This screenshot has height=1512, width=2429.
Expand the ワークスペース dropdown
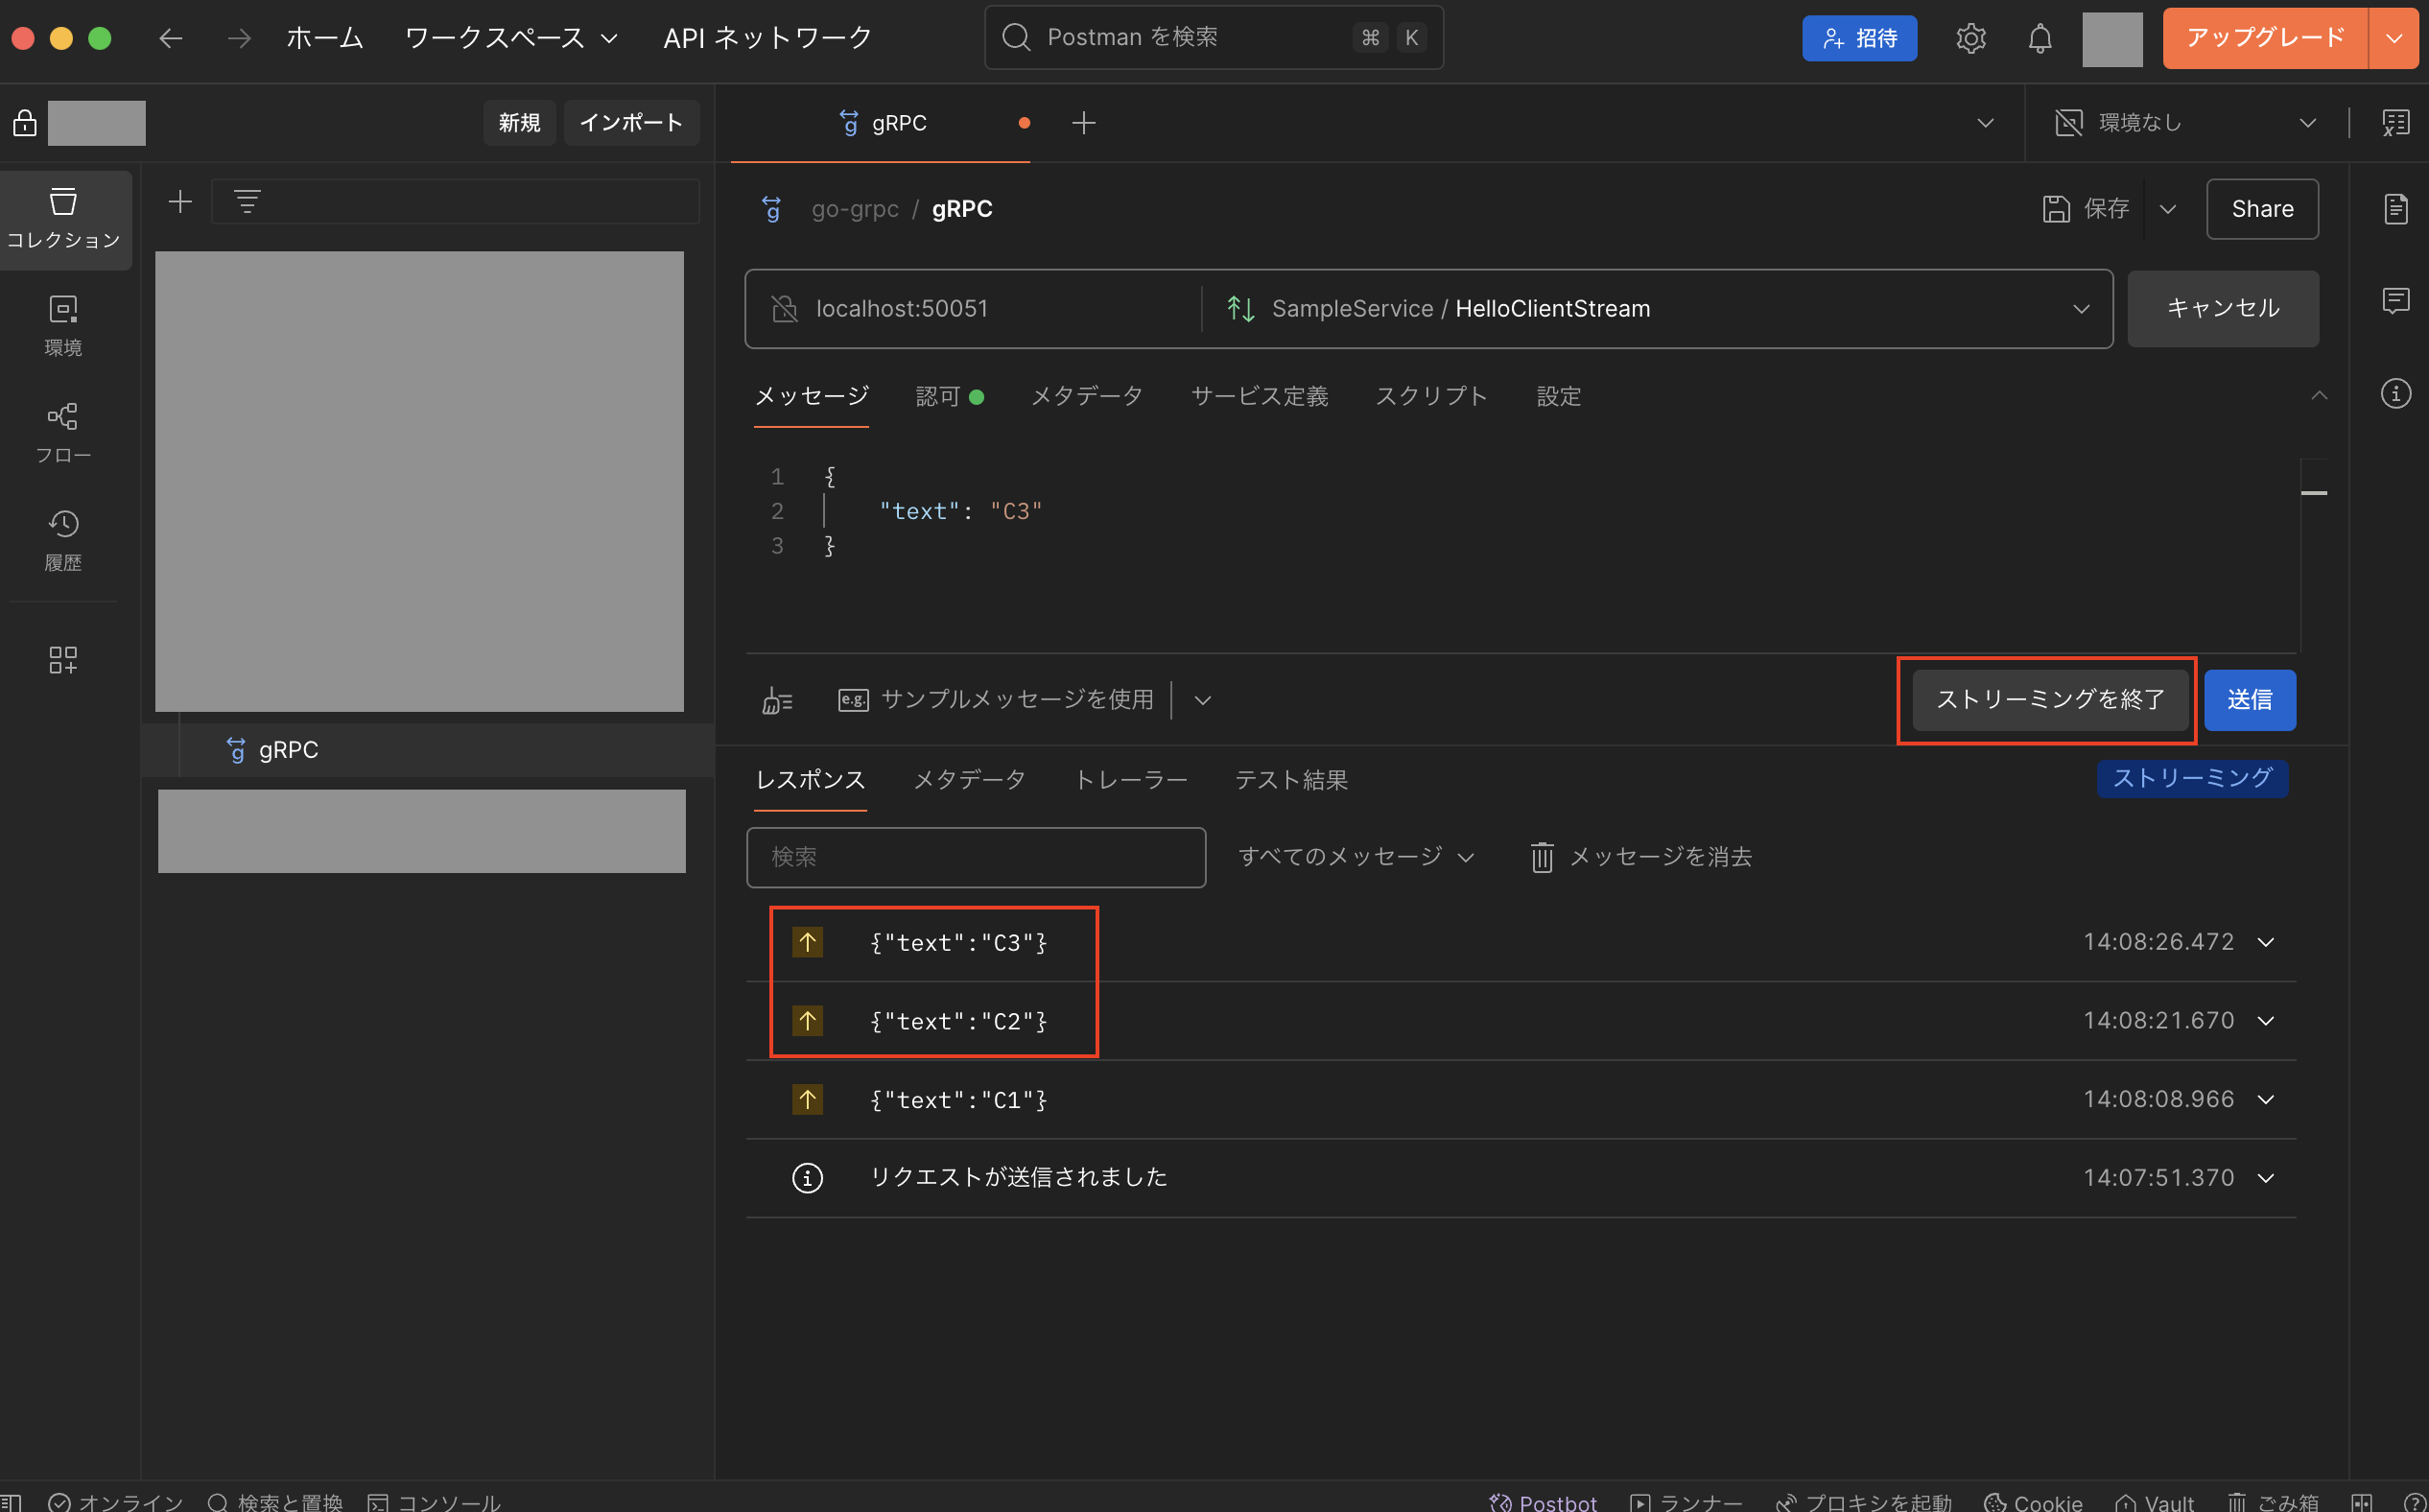[x=511, y=38]
